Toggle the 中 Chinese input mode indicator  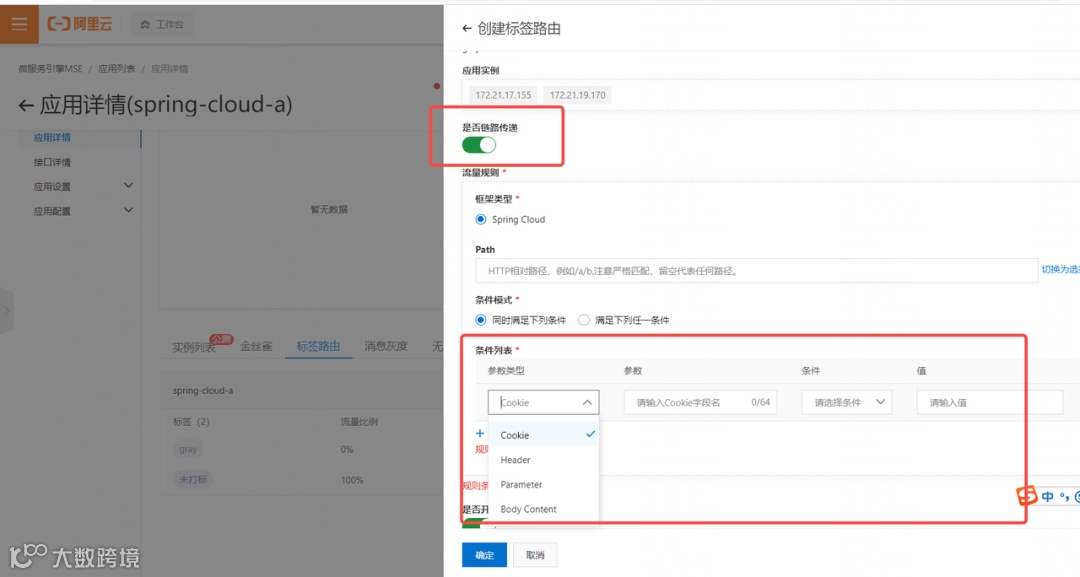click(1048, 496)
